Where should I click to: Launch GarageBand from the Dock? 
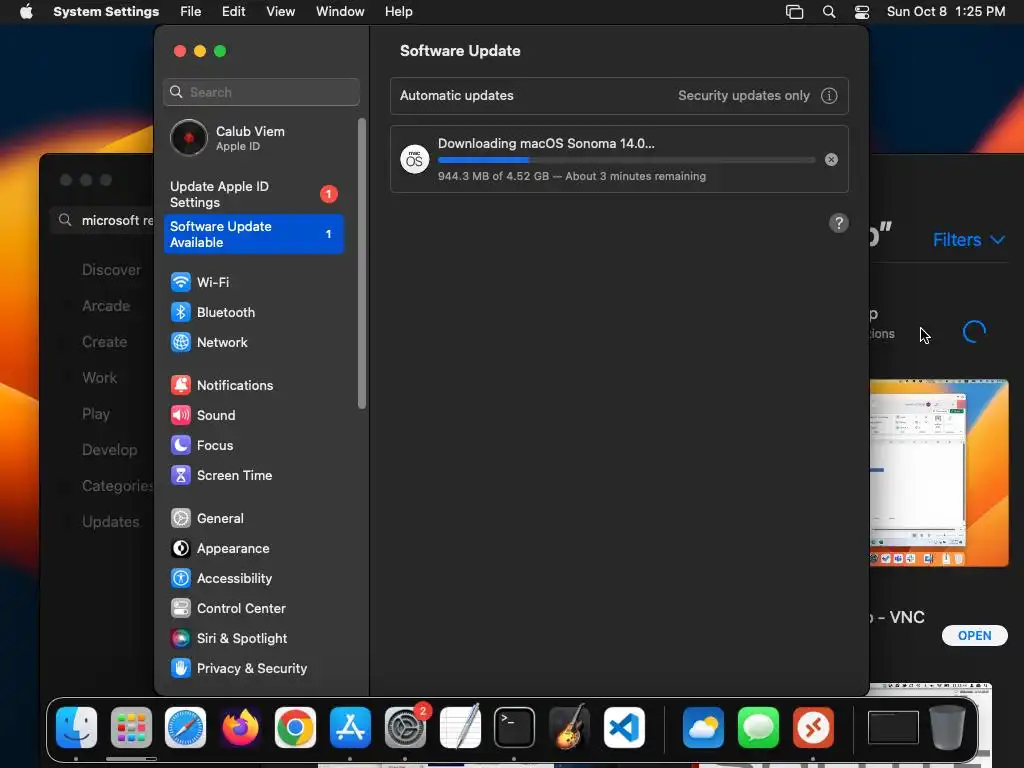pos(569,727)
